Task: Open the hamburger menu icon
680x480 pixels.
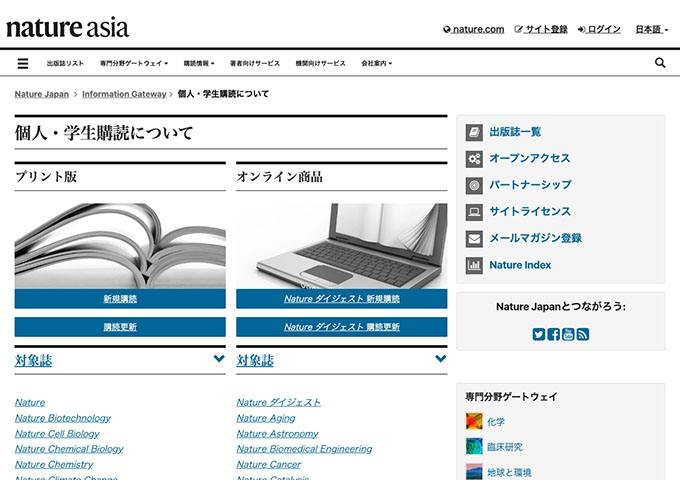Action: (23, 63)
